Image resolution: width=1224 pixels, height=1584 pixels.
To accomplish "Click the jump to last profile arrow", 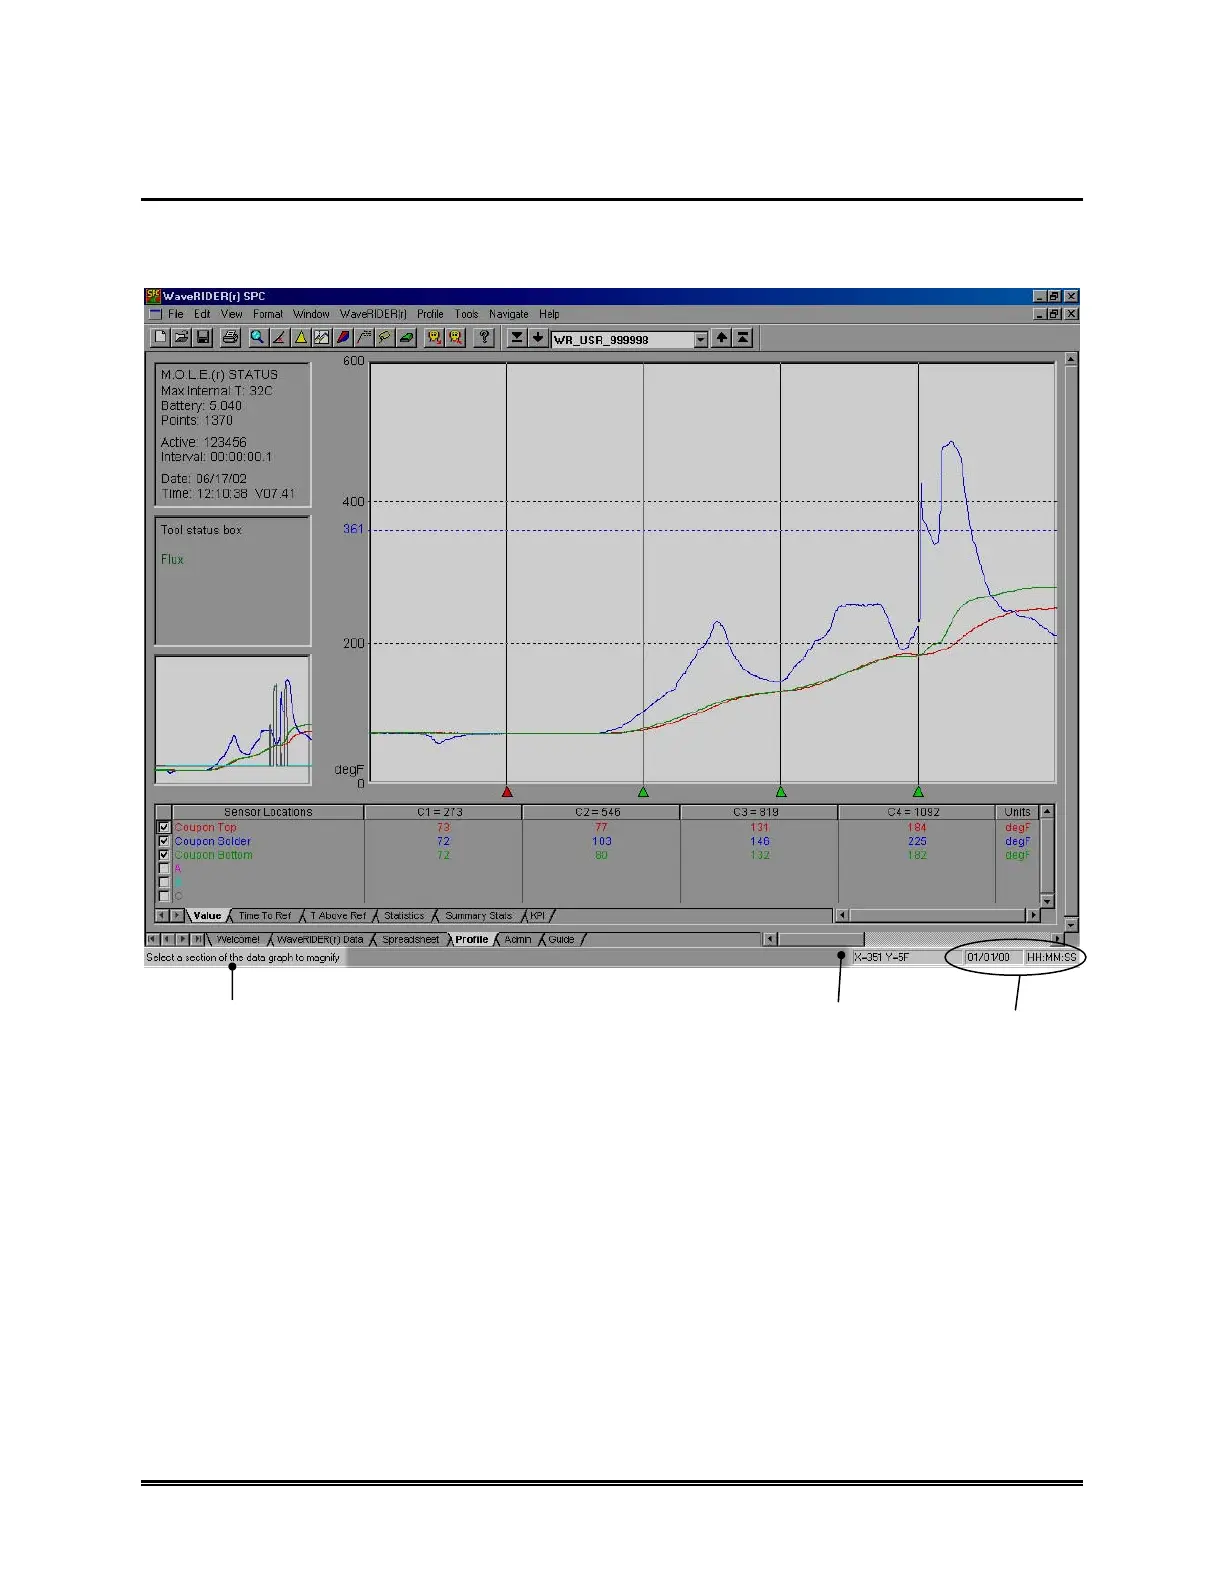I will tap(517, 338).
